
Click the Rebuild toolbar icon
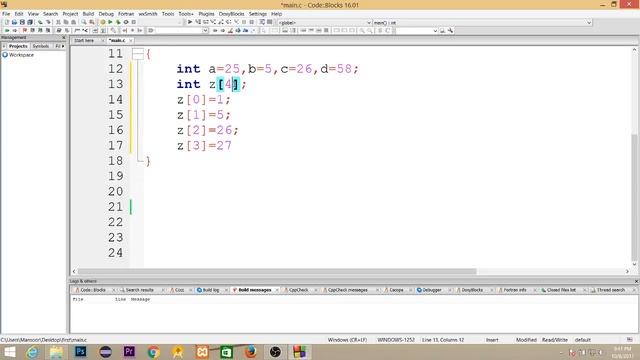[126, 22]
